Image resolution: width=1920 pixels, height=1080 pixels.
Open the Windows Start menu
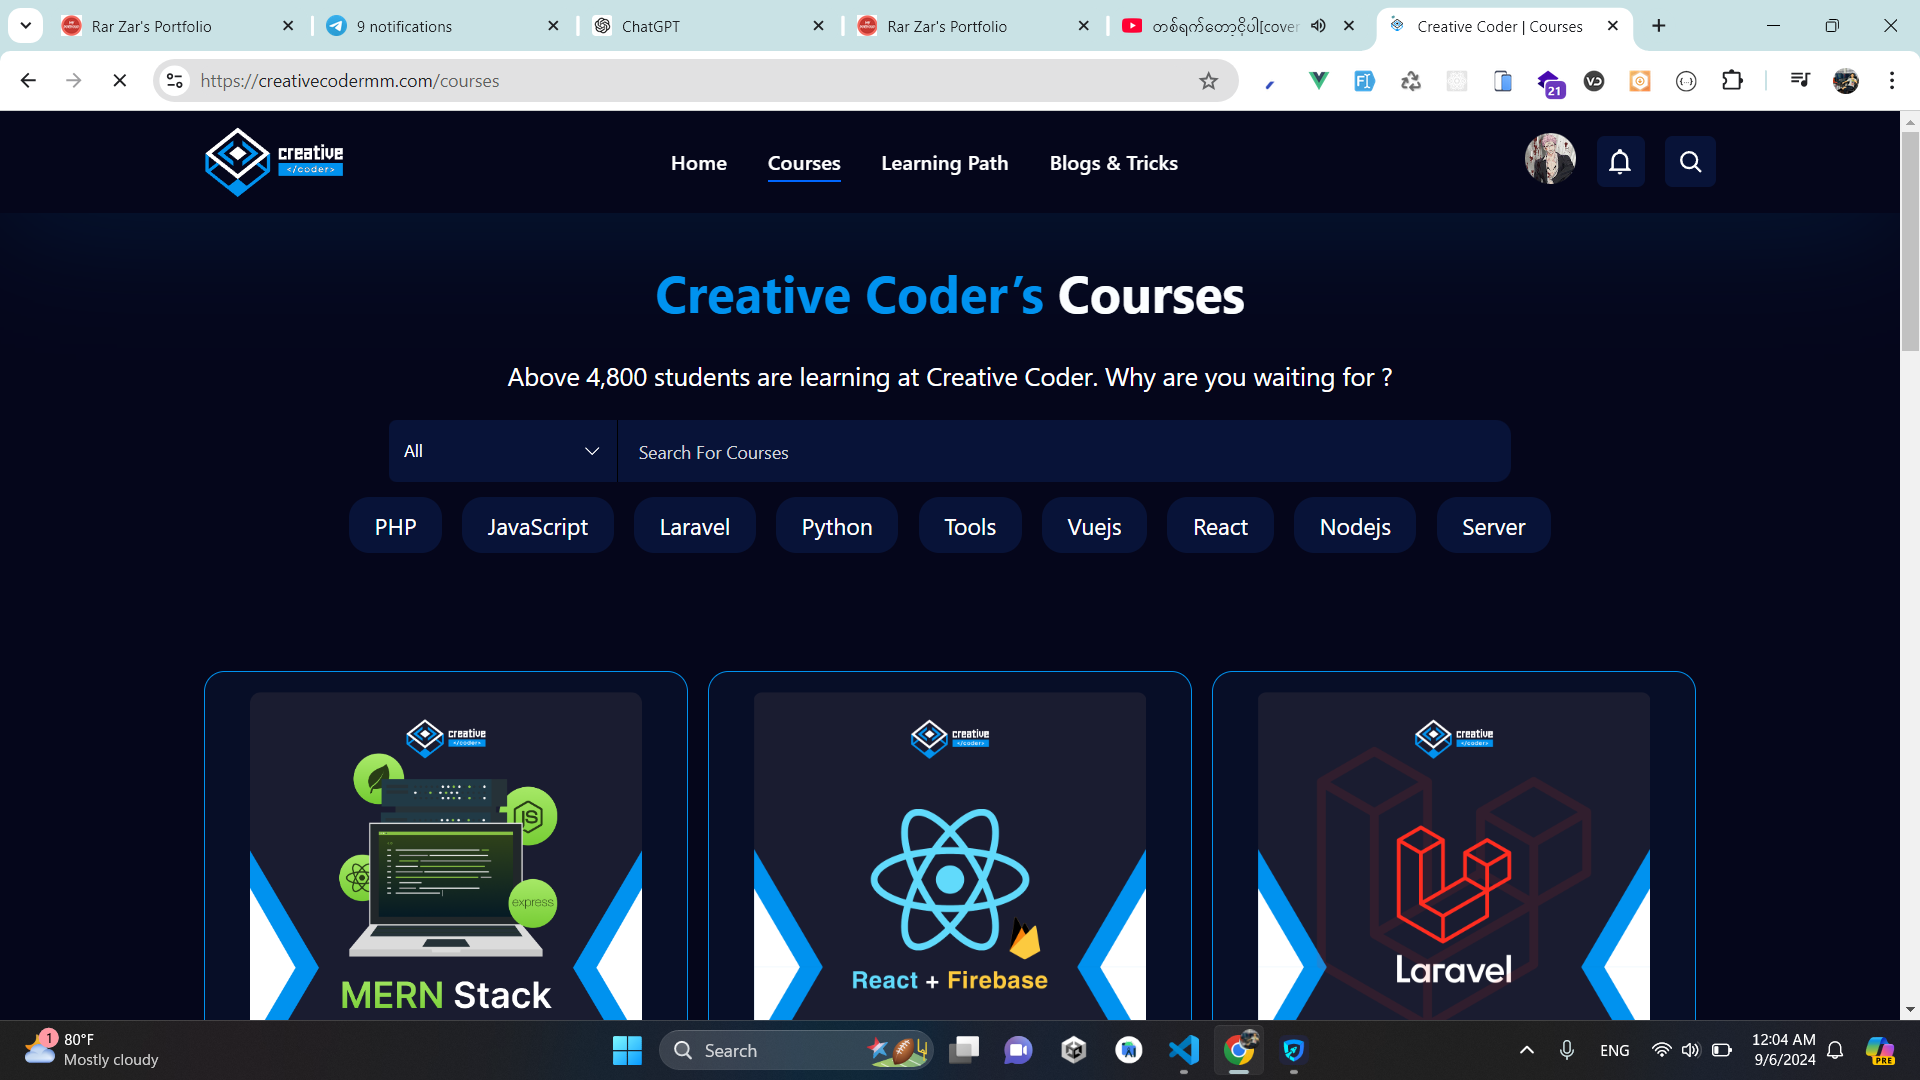point(627,1050)
